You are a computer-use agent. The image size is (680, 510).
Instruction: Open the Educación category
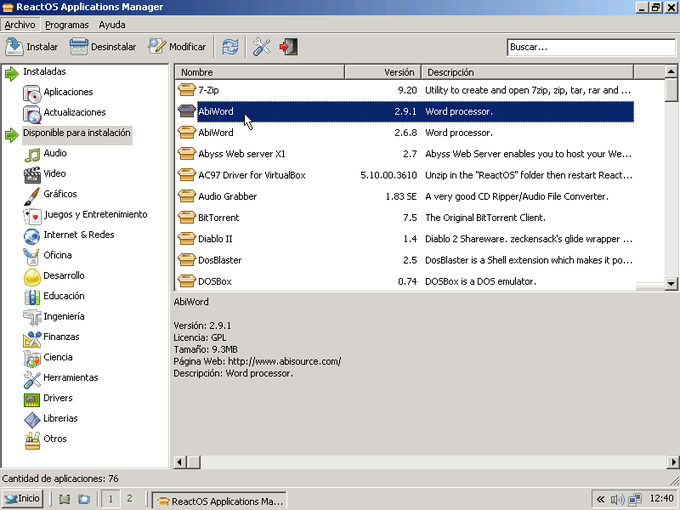(x=64, y=296)
